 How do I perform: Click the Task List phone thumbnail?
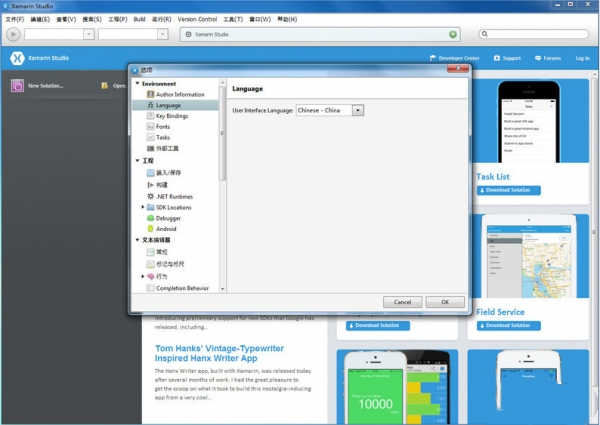click(528, 121)
